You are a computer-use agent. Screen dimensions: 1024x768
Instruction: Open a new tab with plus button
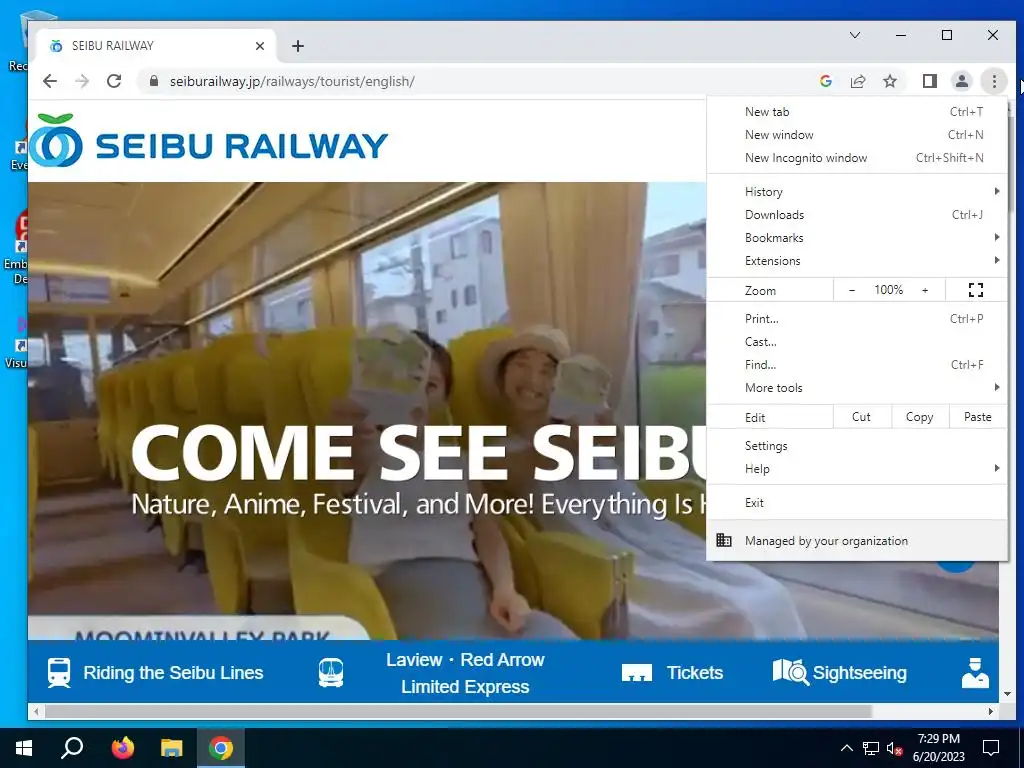tap(298, 46)
